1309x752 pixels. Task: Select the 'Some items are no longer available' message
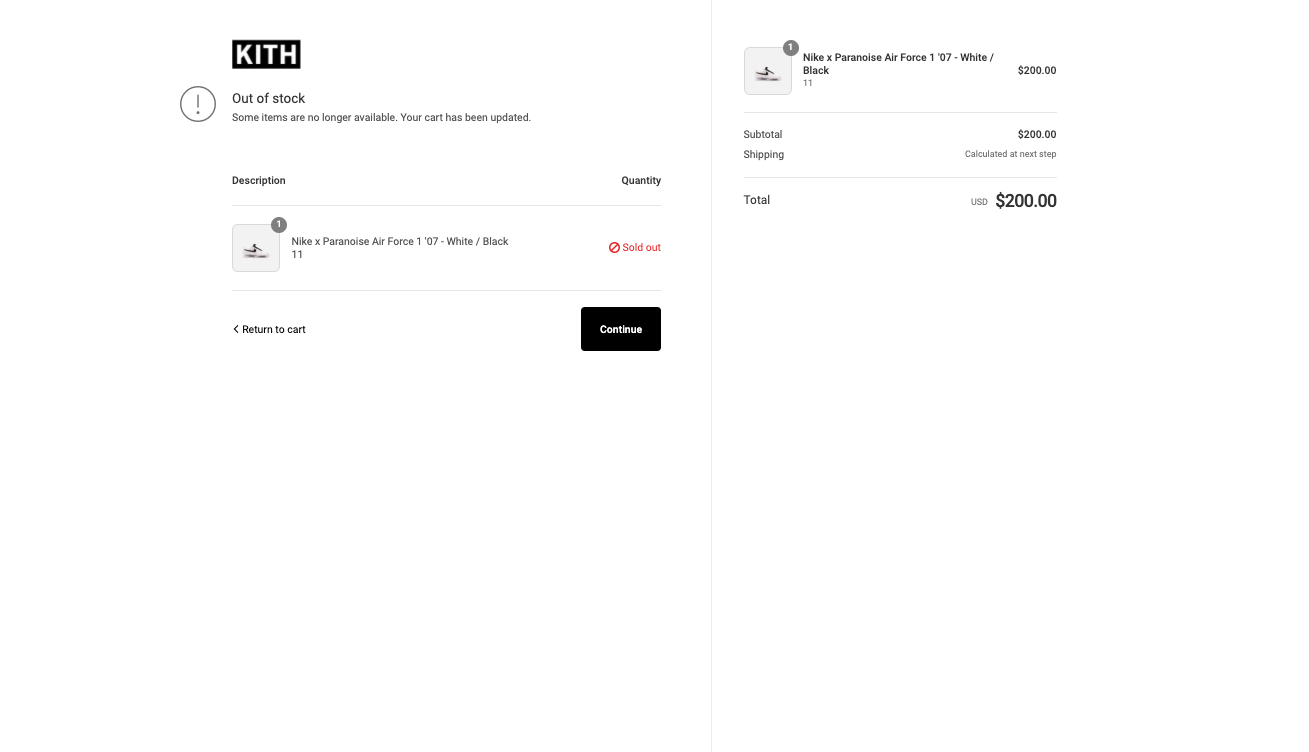pyautogui.click(x=381, y=117)
